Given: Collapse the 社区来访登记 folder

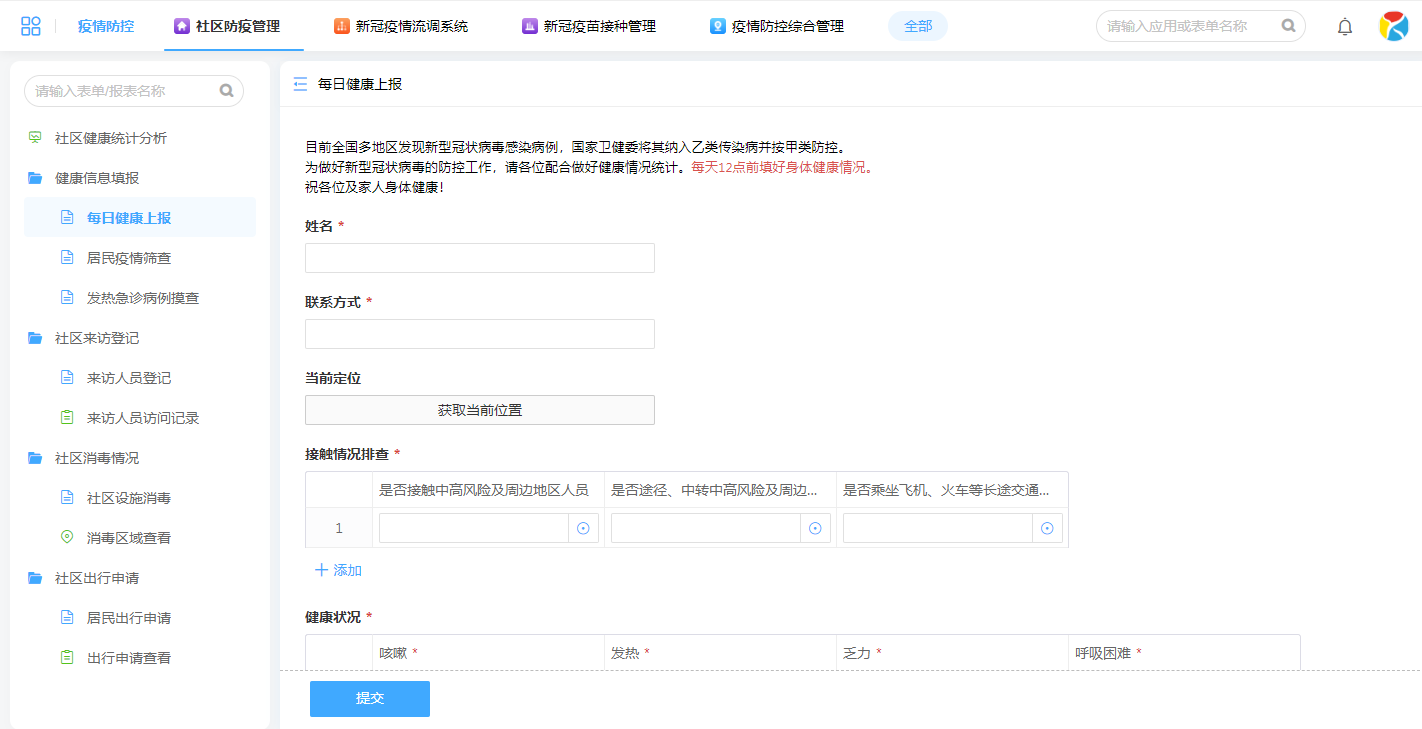Looking at the screenshot, I should (96, 338).
